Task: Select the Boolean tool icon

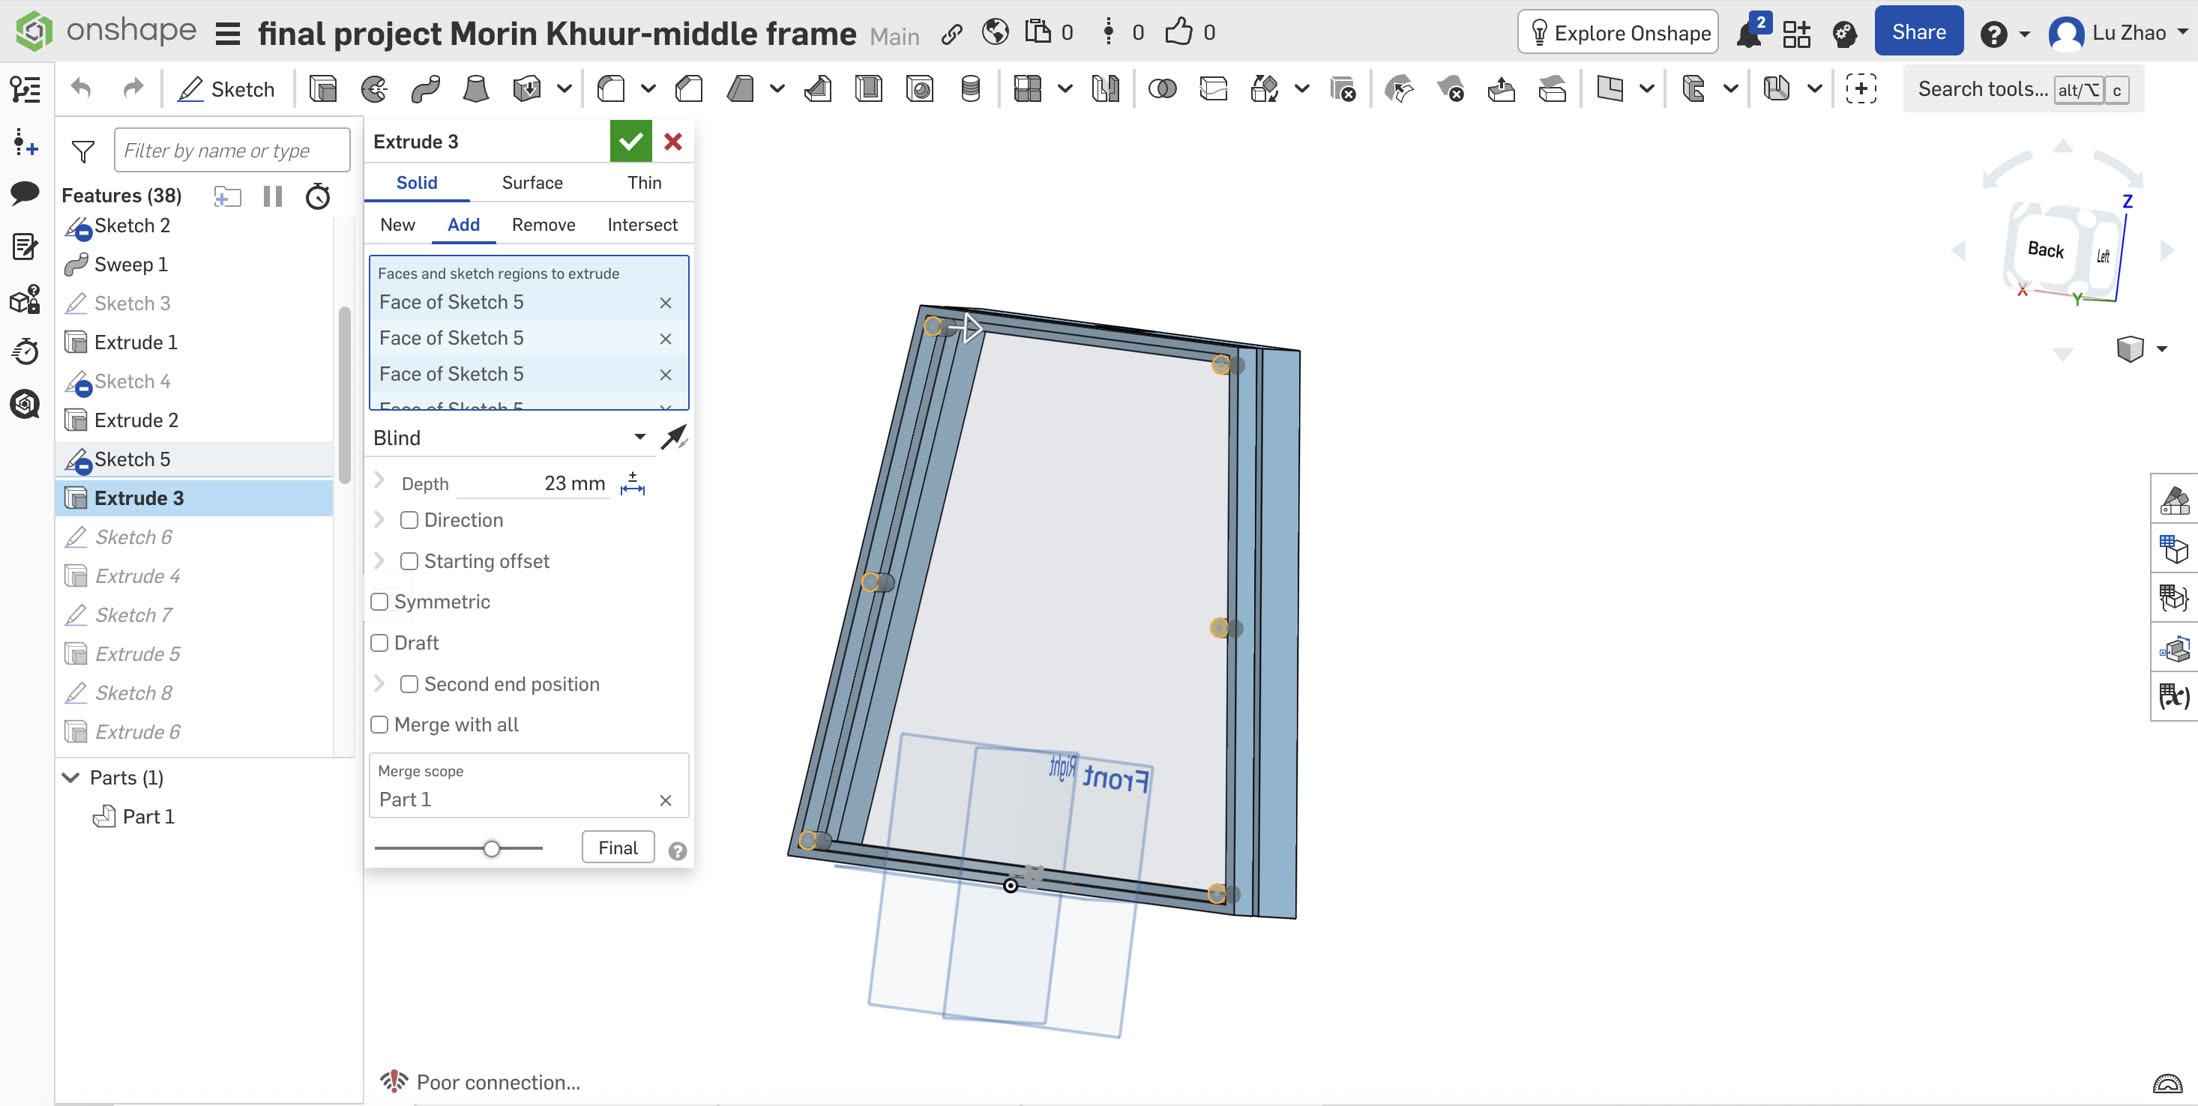Action: point(1162,89)
